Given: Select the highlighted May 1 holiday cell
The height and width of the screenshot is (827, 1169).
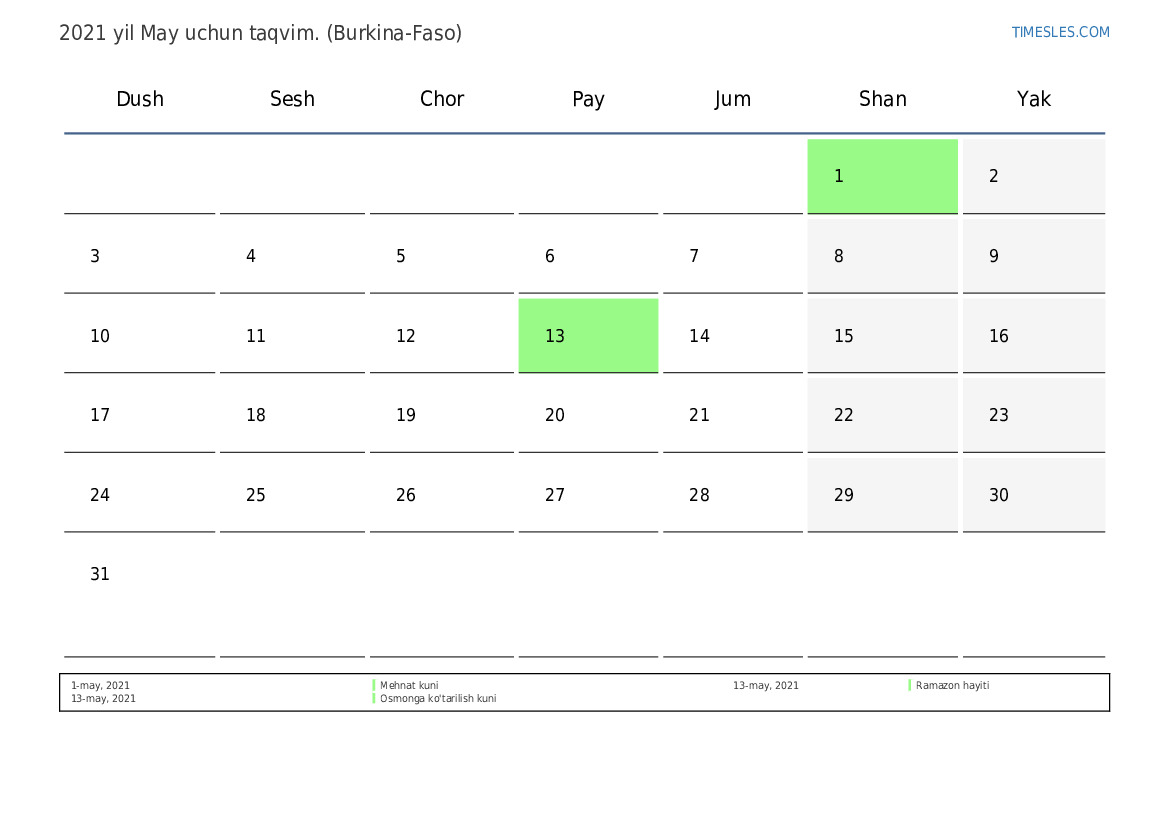Looking at the screenshot, I should 882,176.
